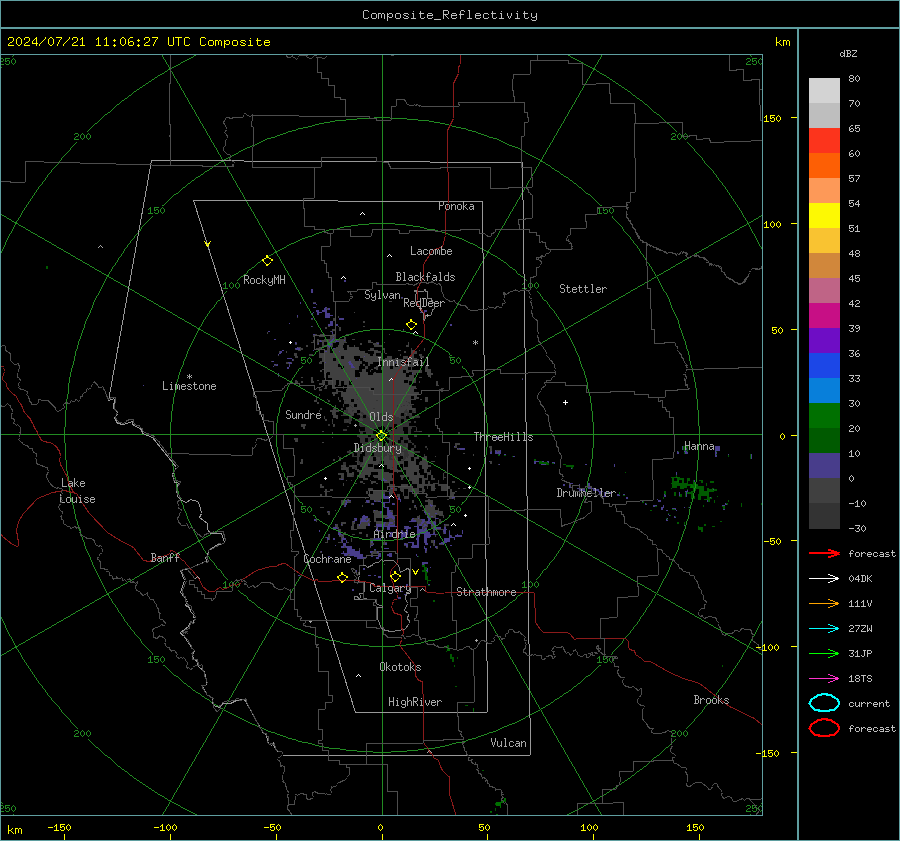
Task: Select the red 'forecast' ellipse legend icon
Action: [824, 728]
